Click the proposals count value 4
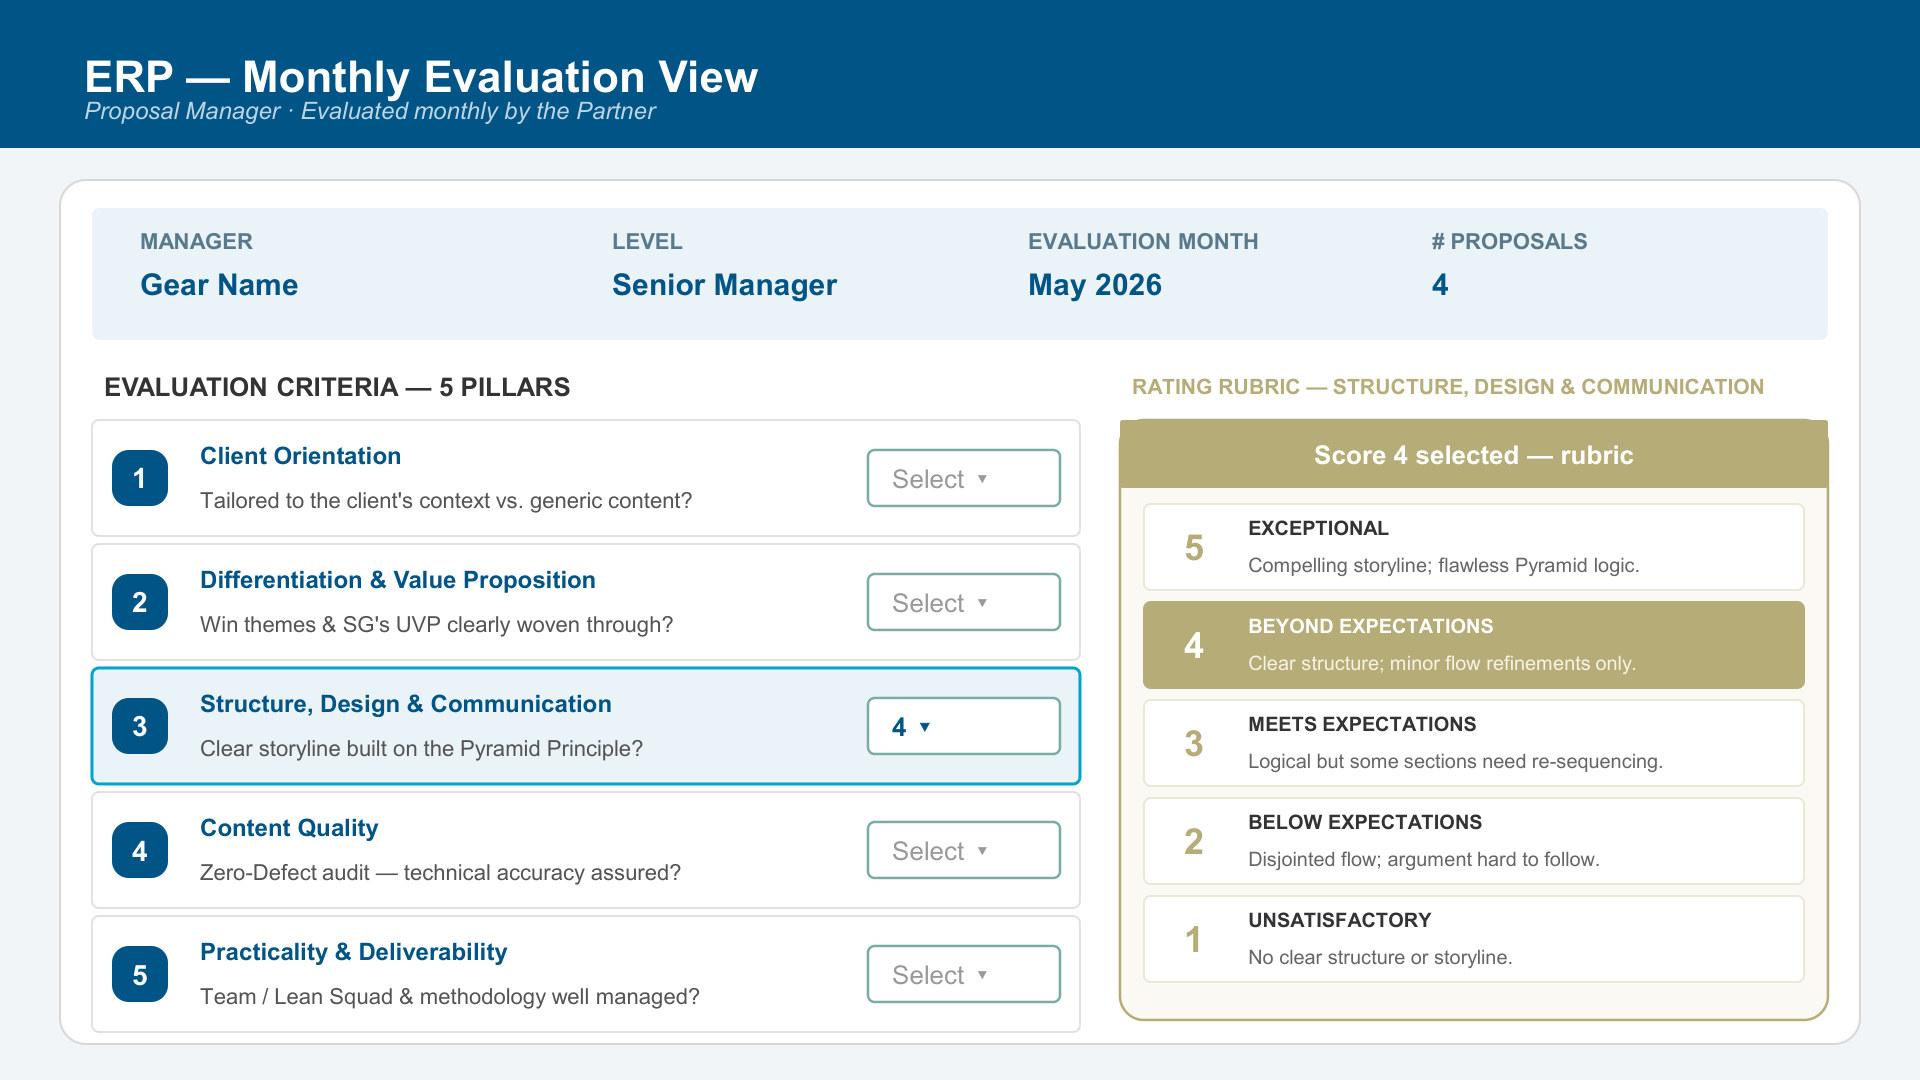The width and height of the screenshot is (1920, 1080). point(1440,285)
